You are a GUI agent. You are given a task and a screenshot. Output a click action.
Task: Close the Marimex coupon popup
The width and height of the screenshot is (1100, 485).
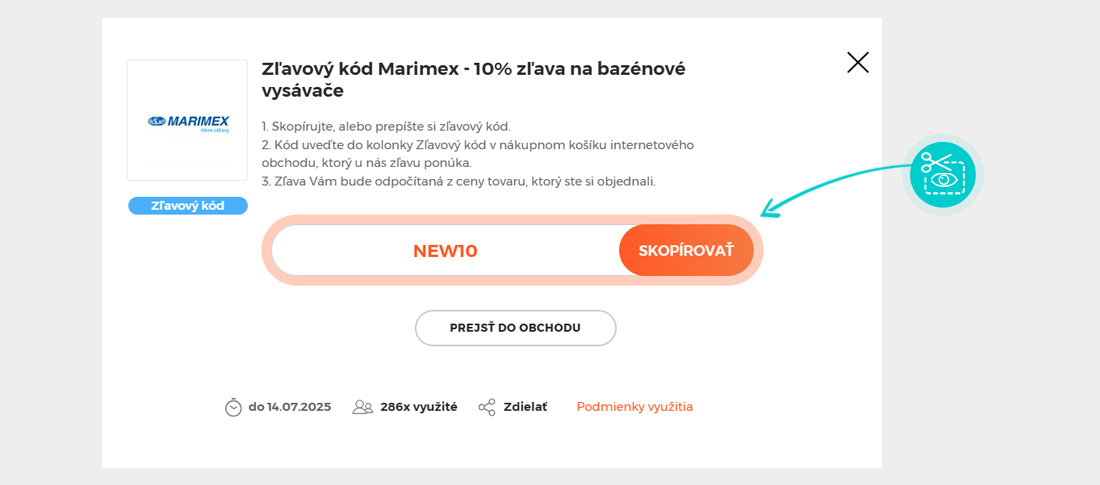click(x=858, y=62)
